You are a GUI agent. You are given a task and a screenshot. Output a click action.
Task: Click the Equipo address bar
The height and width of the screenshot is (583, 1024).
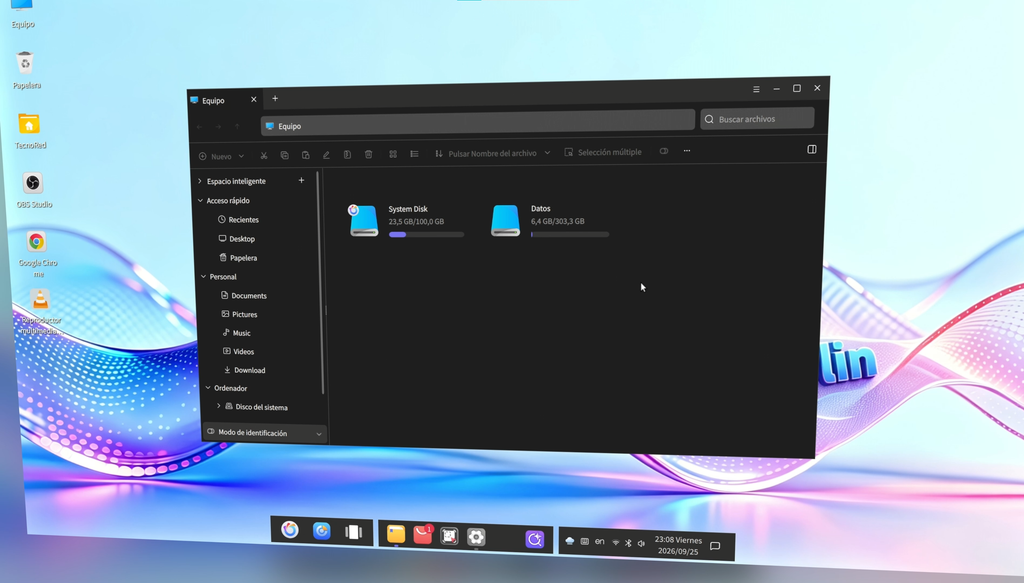pos(477,123)
